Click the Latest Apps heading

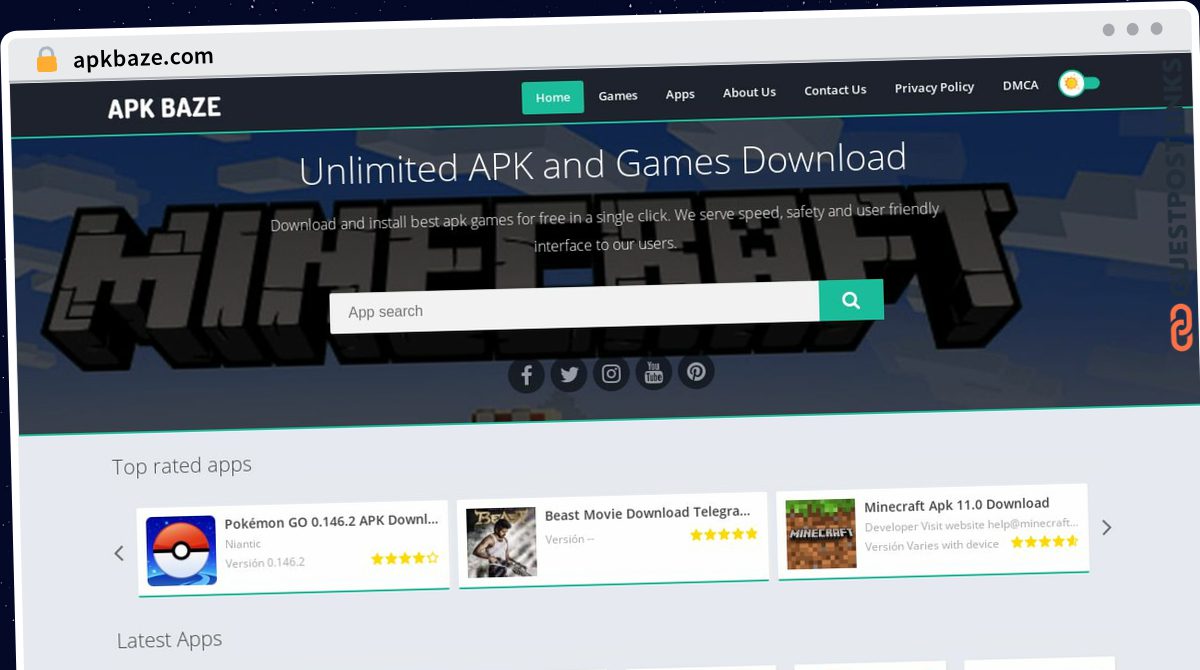(x=169, y=640)
